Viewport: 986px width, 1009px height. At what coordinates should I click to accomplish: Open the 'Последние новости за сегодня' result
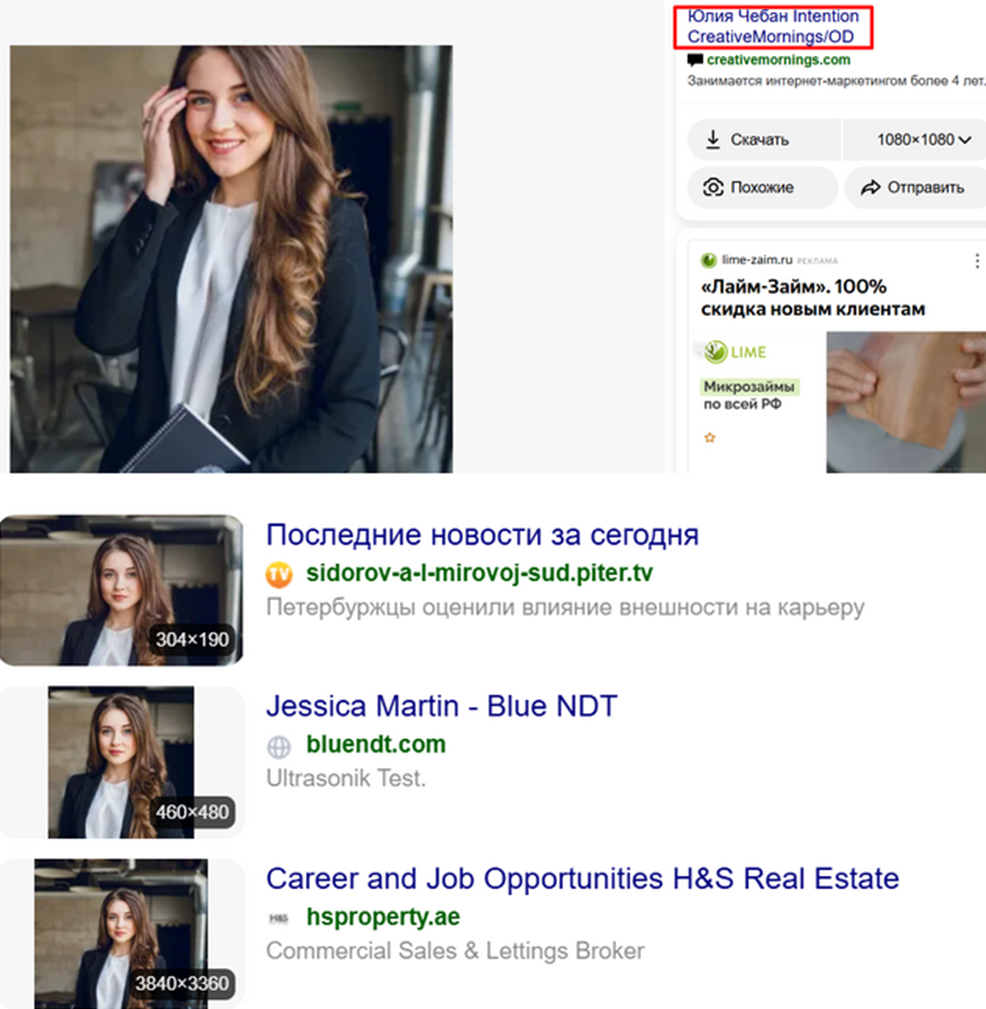click(482, 535)
